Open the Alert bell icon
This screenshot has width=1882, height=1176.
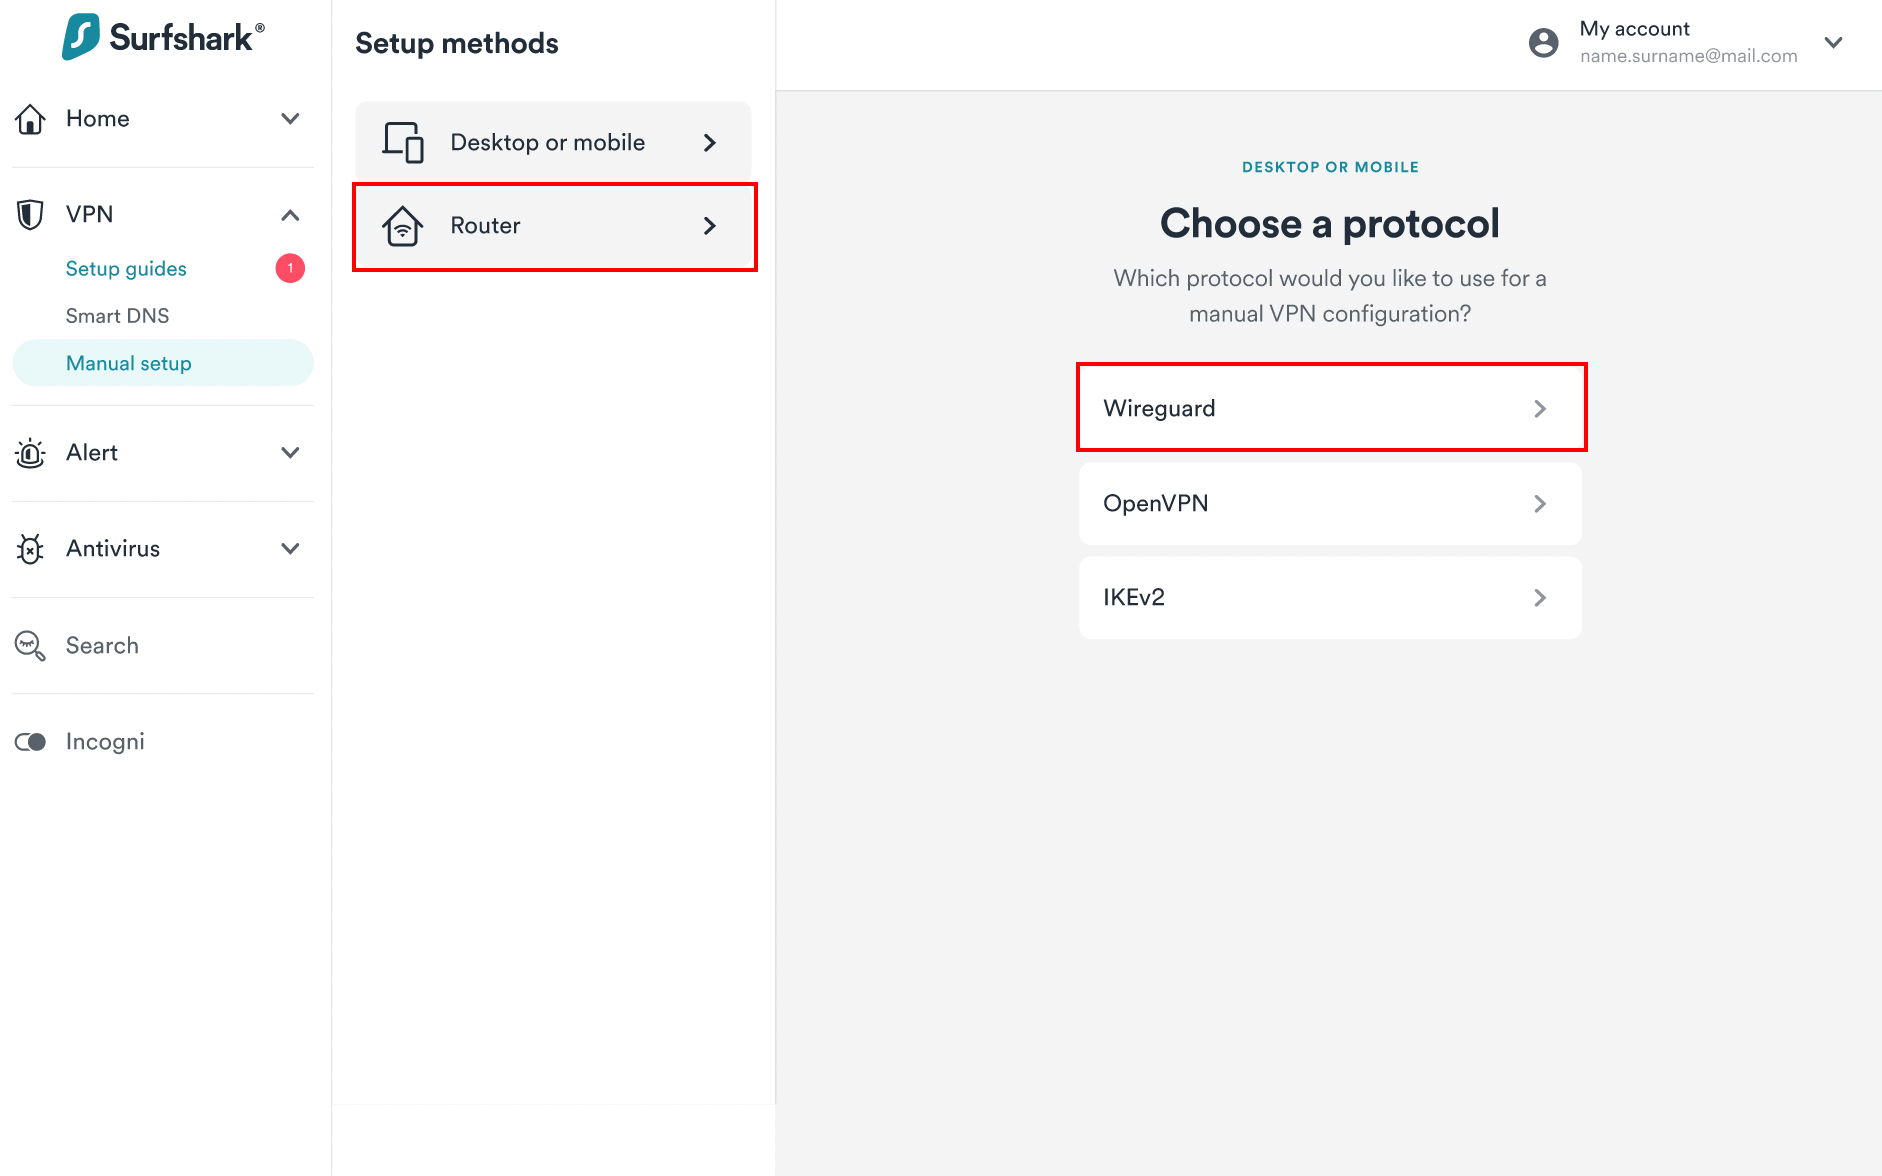point(31,452)
